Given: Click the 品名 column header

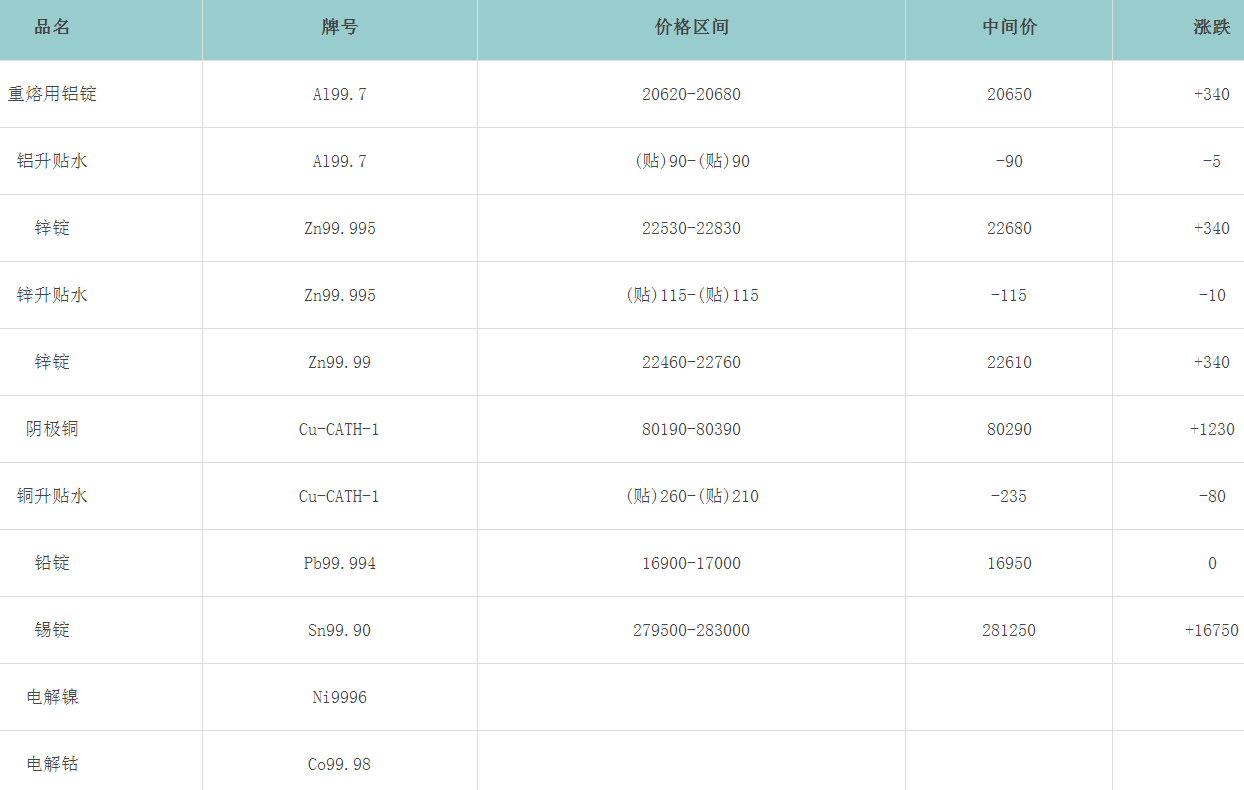Looking at the screenshot, I should [52, 28].
